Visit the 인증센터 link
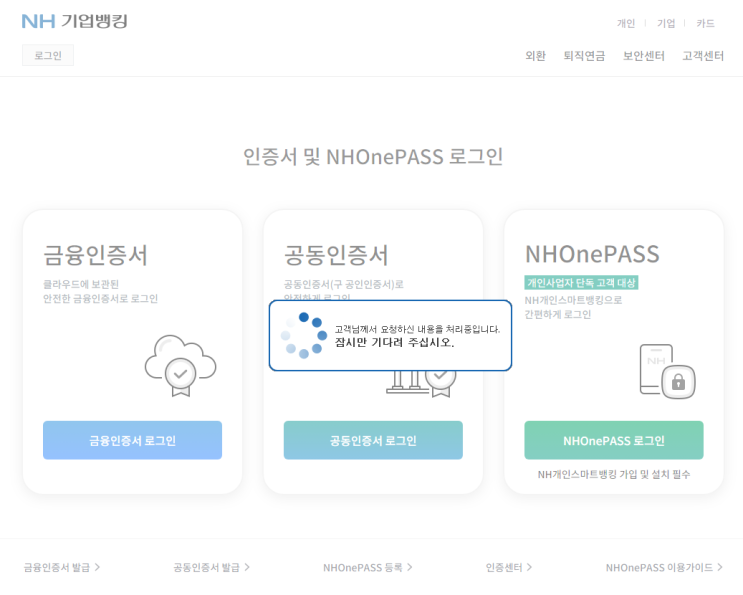The width and height of the screenshot is (743, 595). (508, 567)
